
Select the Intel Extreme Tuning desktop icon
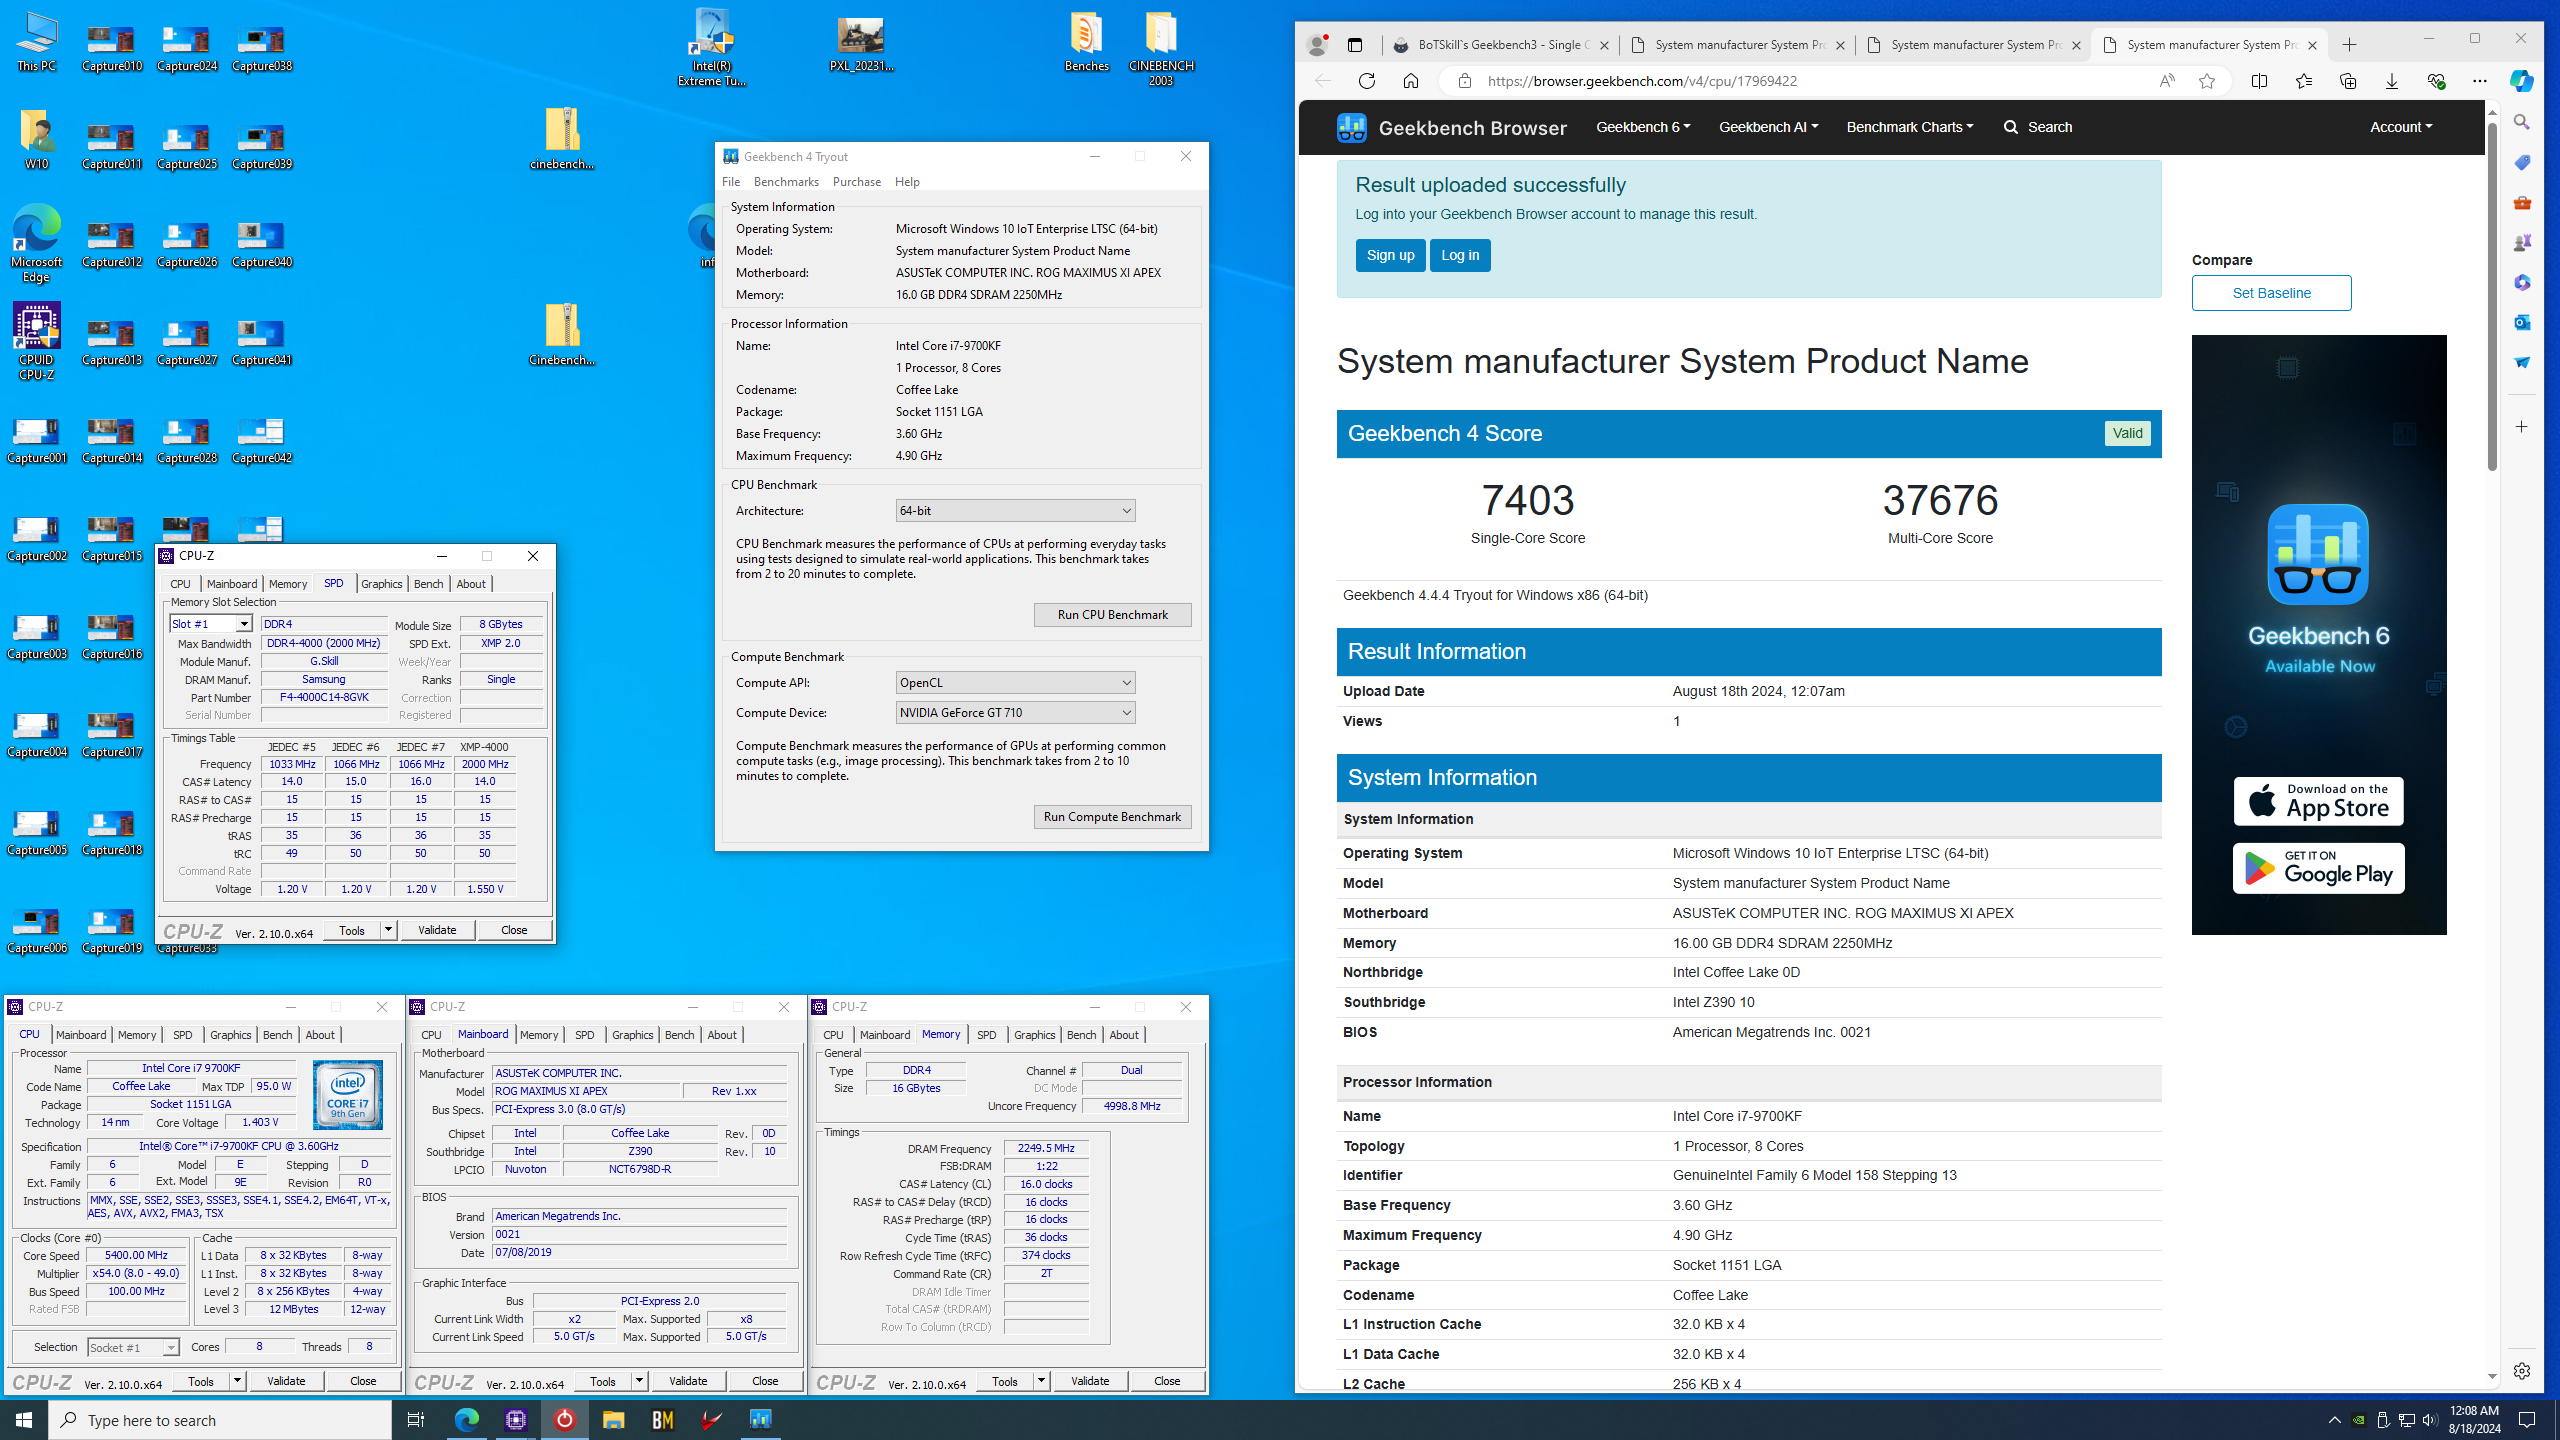[x=712, y=48]
